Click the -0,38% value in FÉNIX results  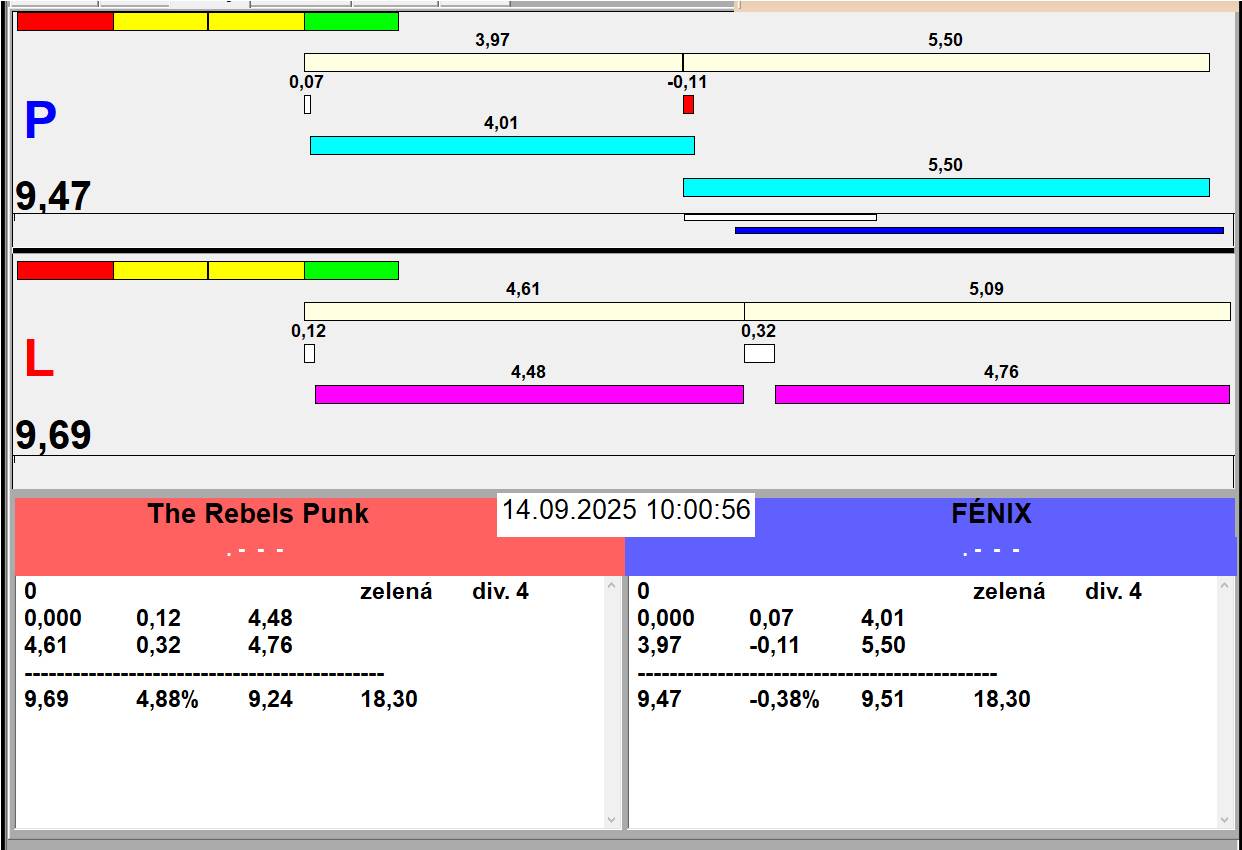point(784,700)
